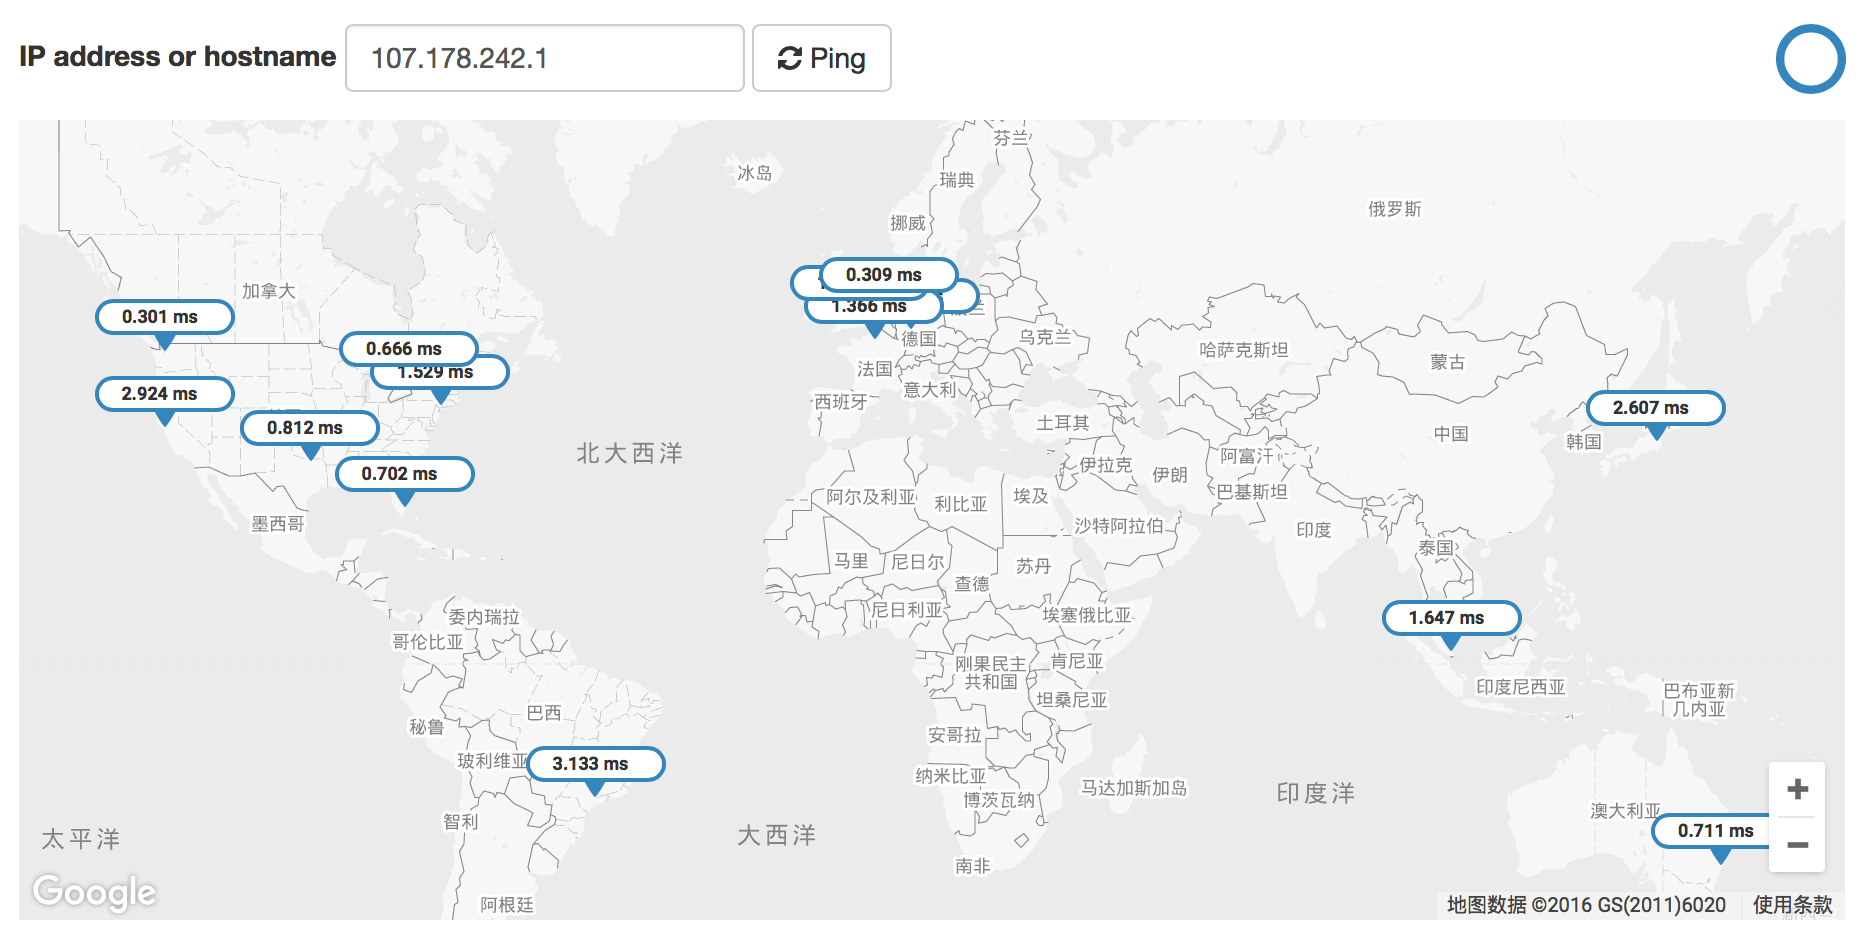
Task: Zoom in with the plus map control
Action: [1797, 789]
